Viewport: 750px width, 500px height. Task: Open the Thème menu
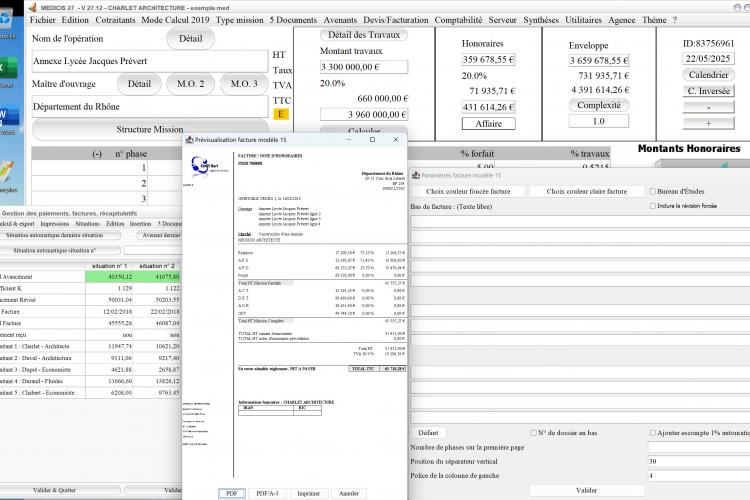point(654,20)
